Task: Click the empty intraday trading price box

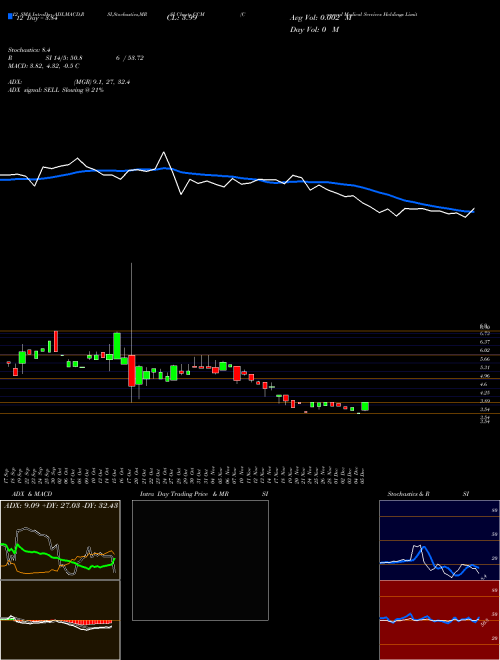Action: [x=200, y=560]
